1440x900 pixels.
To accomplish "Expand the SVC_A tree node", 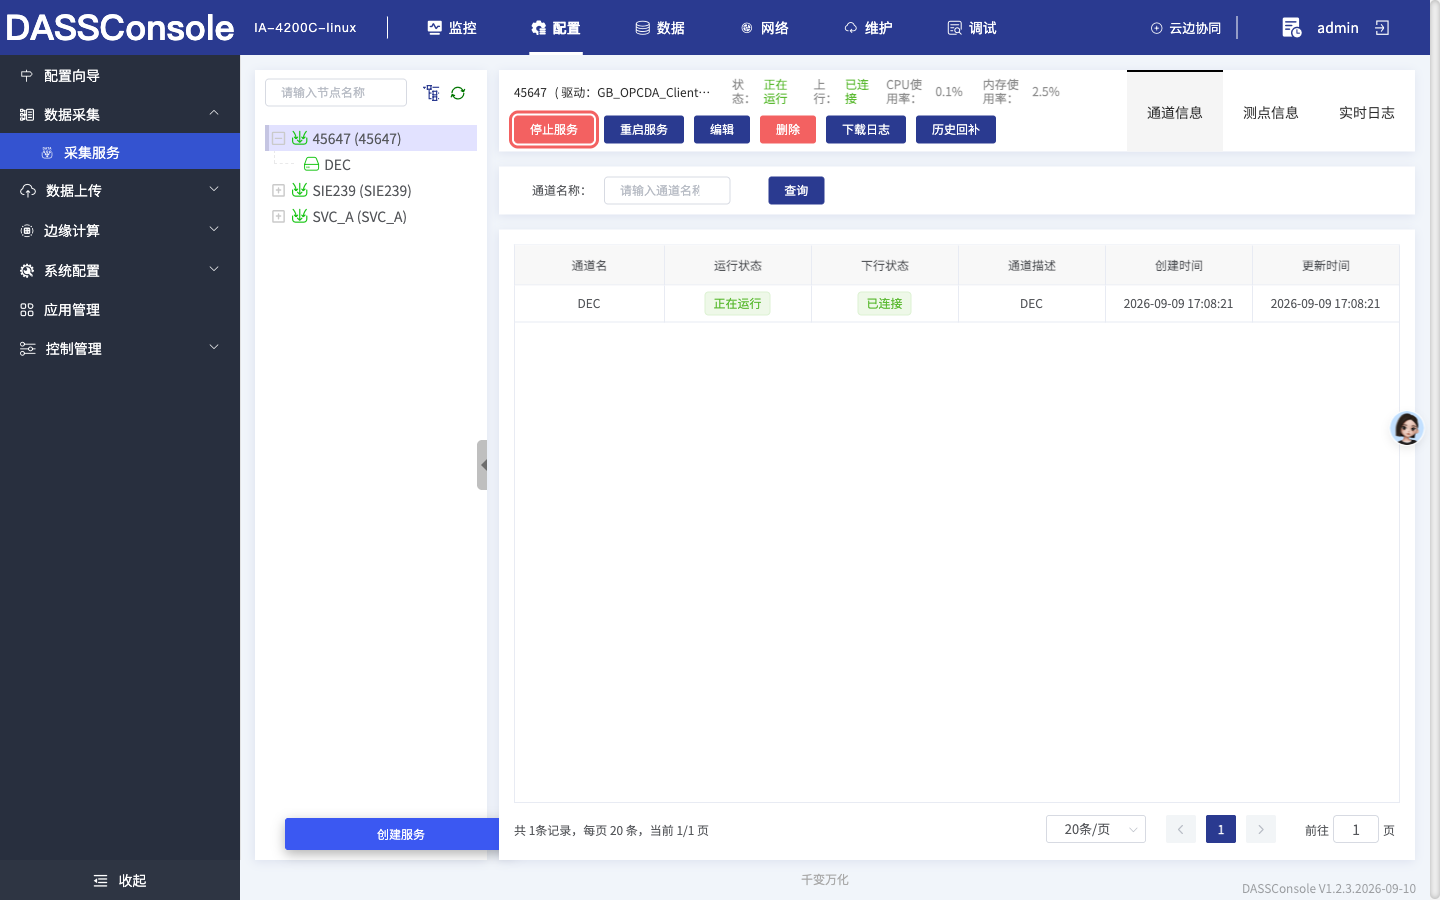I will [279, 216].
